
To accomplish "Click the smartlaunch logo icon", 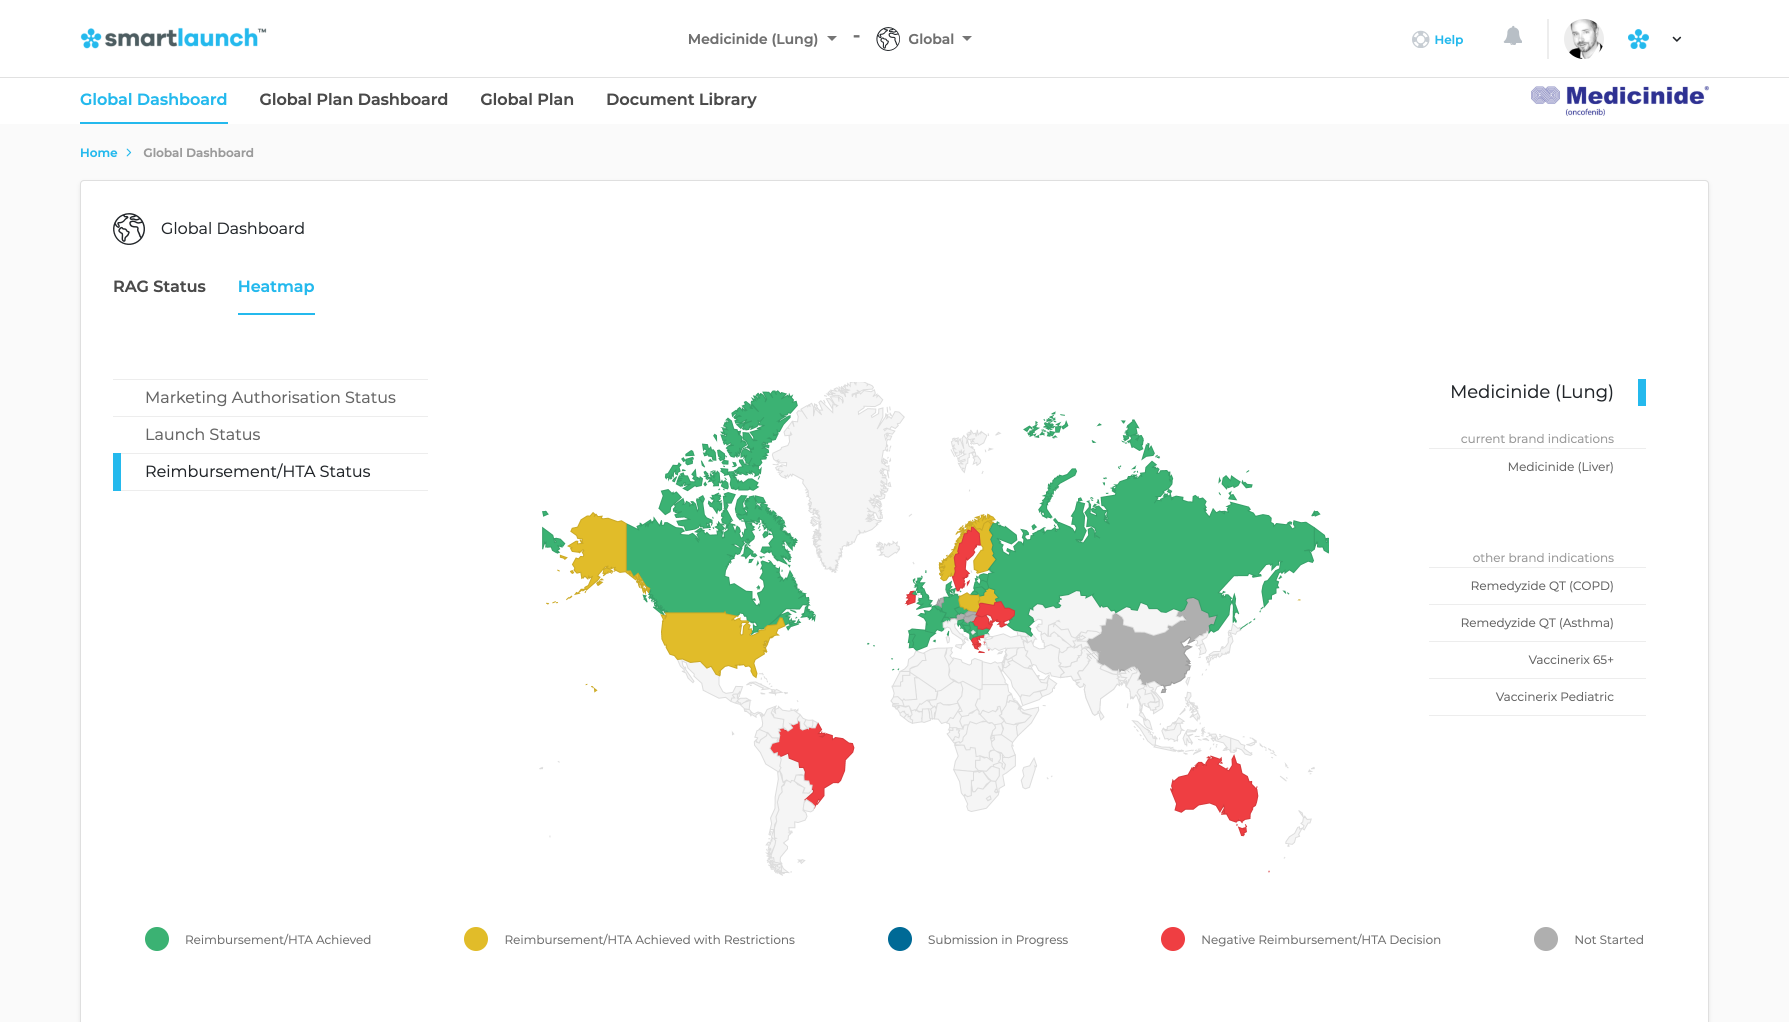I will point(89,38).
